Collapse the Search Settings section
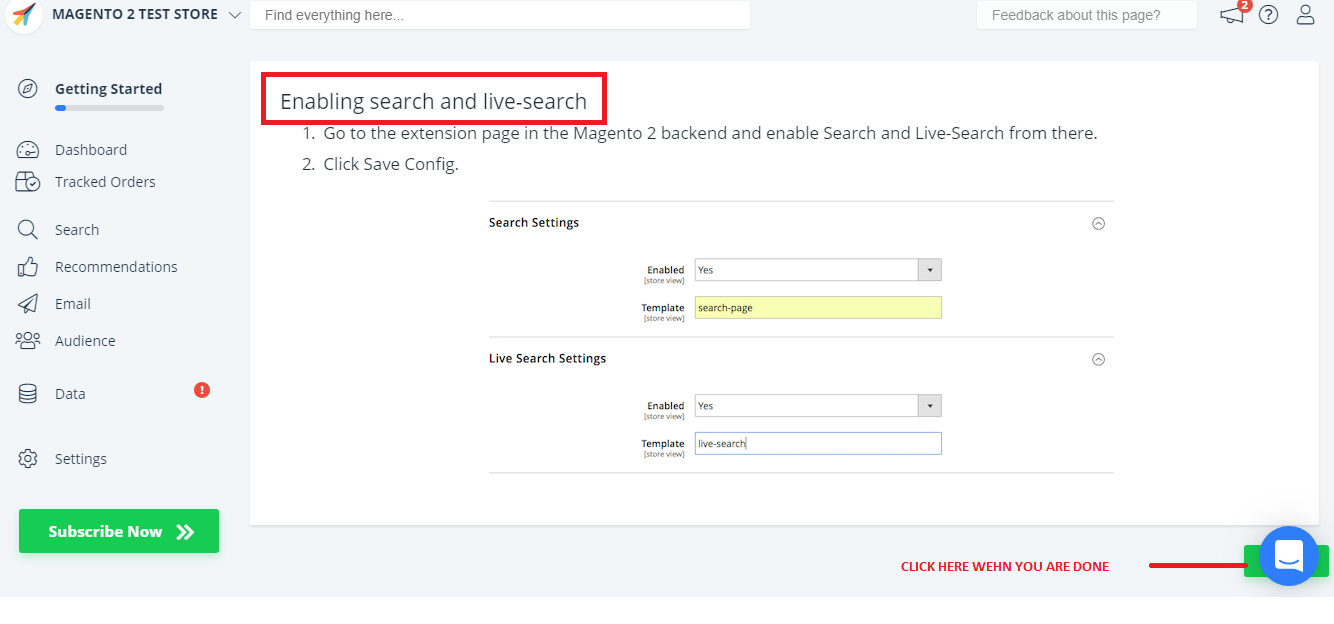The height and width of the screenshot is (624, 1334). 1098,224
